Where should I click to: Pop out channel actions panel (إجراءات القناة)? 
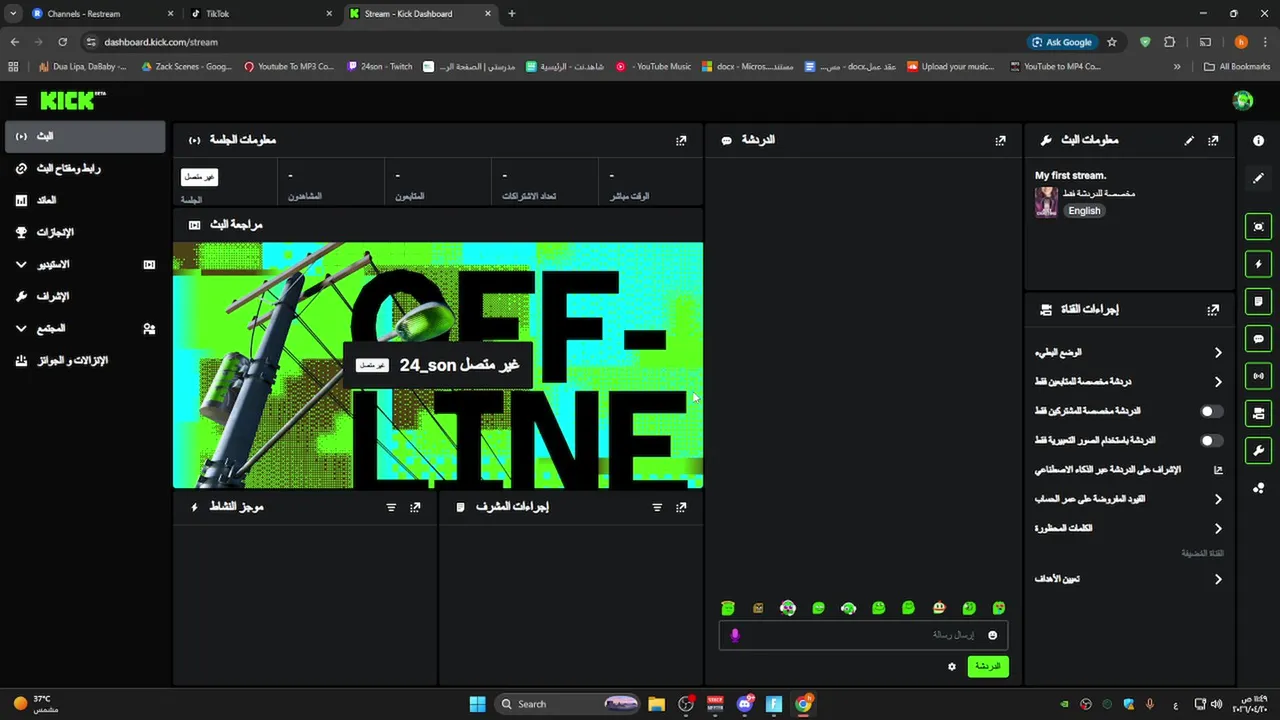click(1213, 310)
